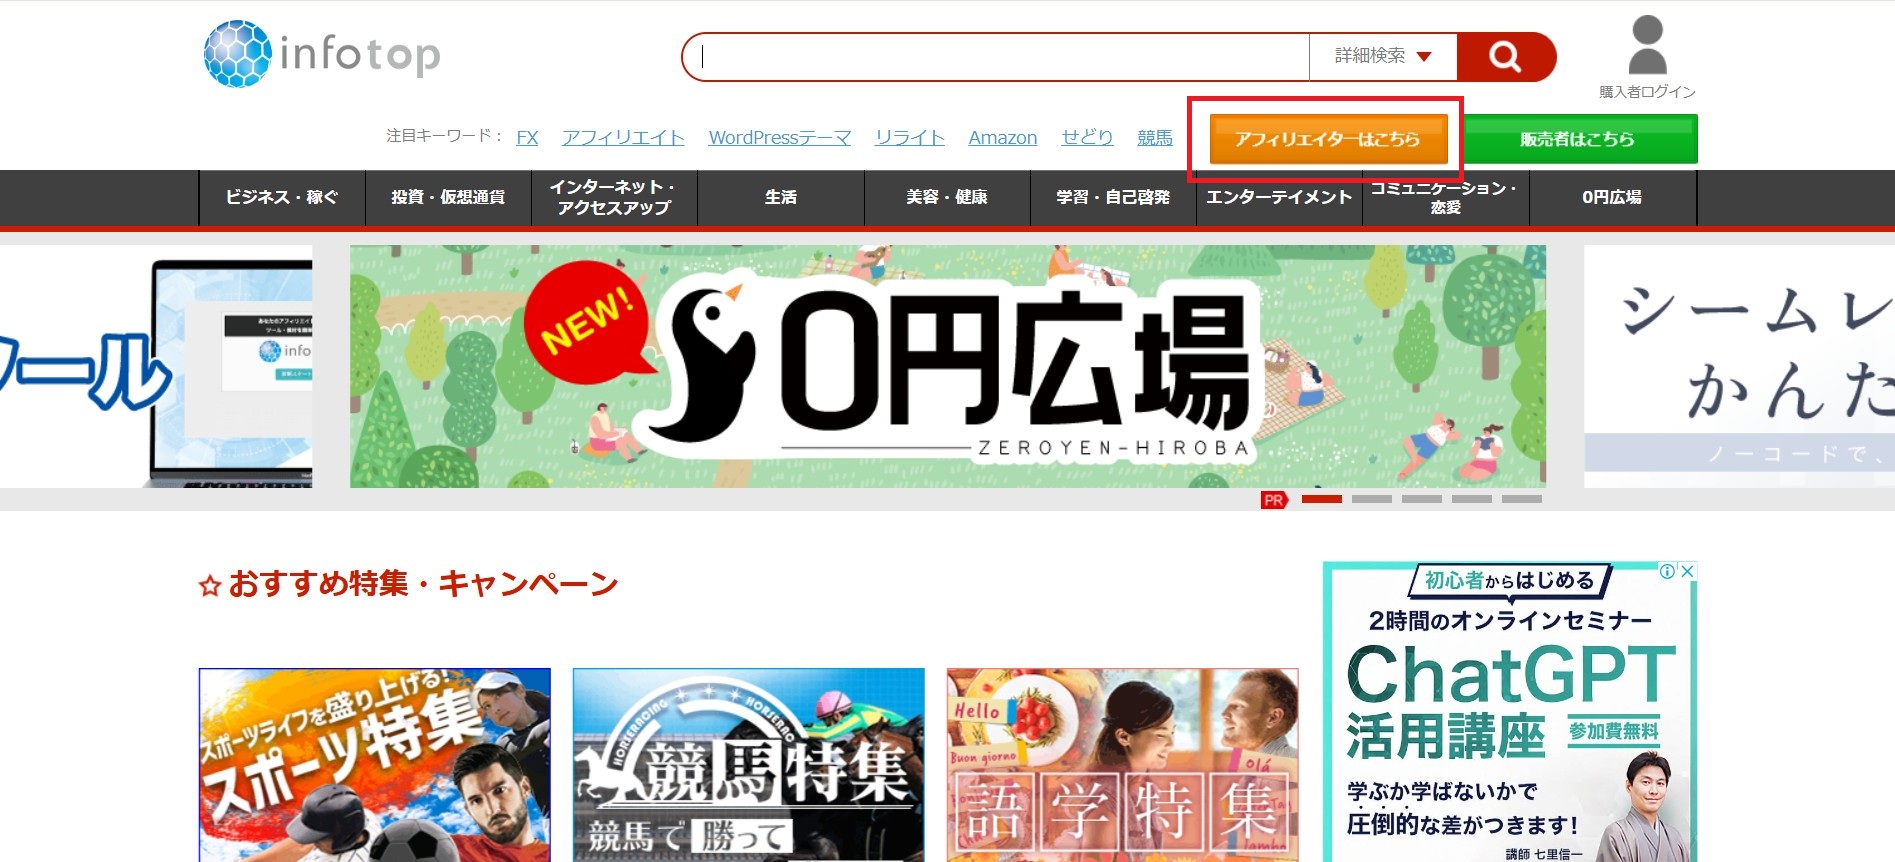Select fifth carousel slide indicator
The height and width of the screenshot is (862, 1895).
tap(1522, 498)
